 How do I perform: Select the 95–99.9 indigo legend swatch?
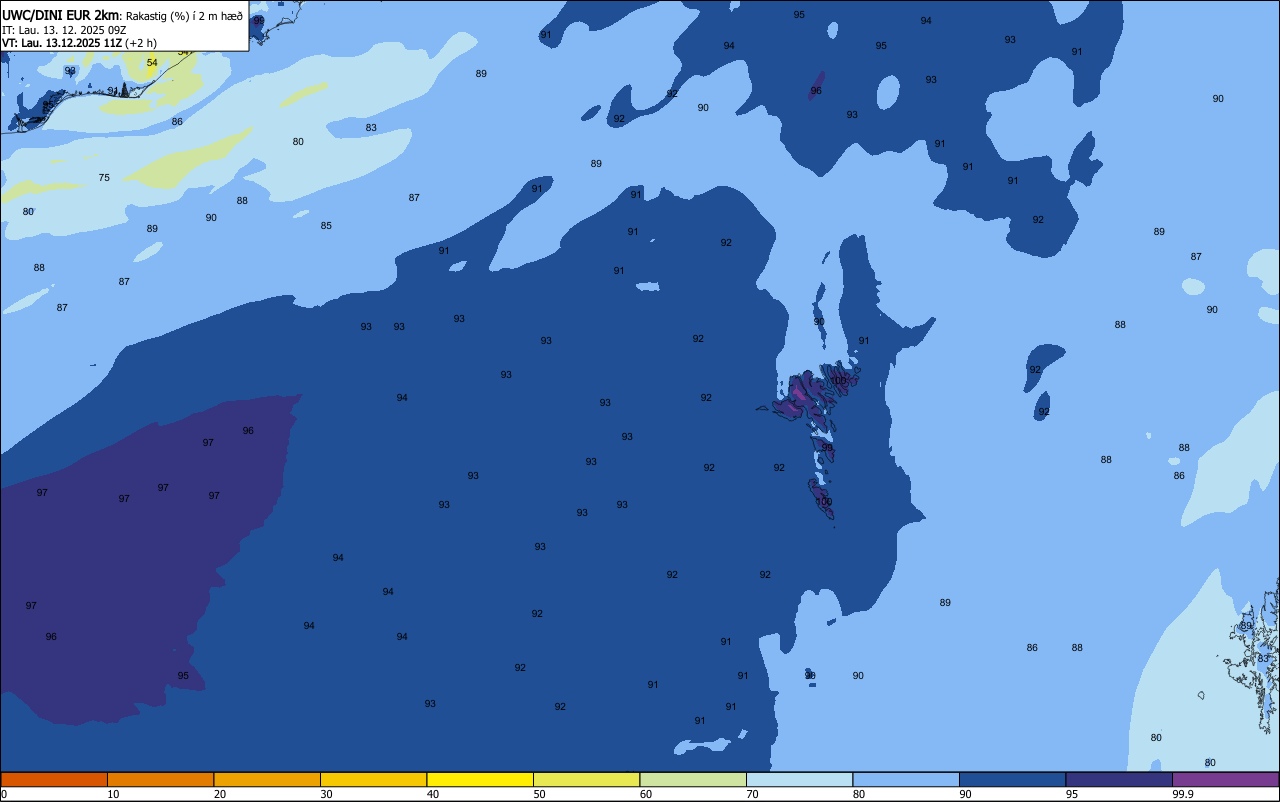click(1119, 779)
